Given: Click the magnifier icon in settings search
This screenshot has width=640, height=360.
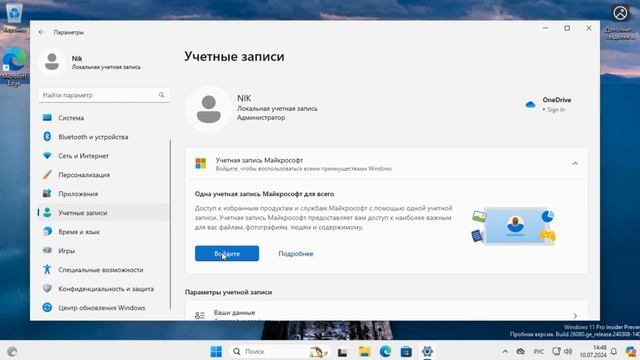Looking at the screenshot, I should 162,95.
